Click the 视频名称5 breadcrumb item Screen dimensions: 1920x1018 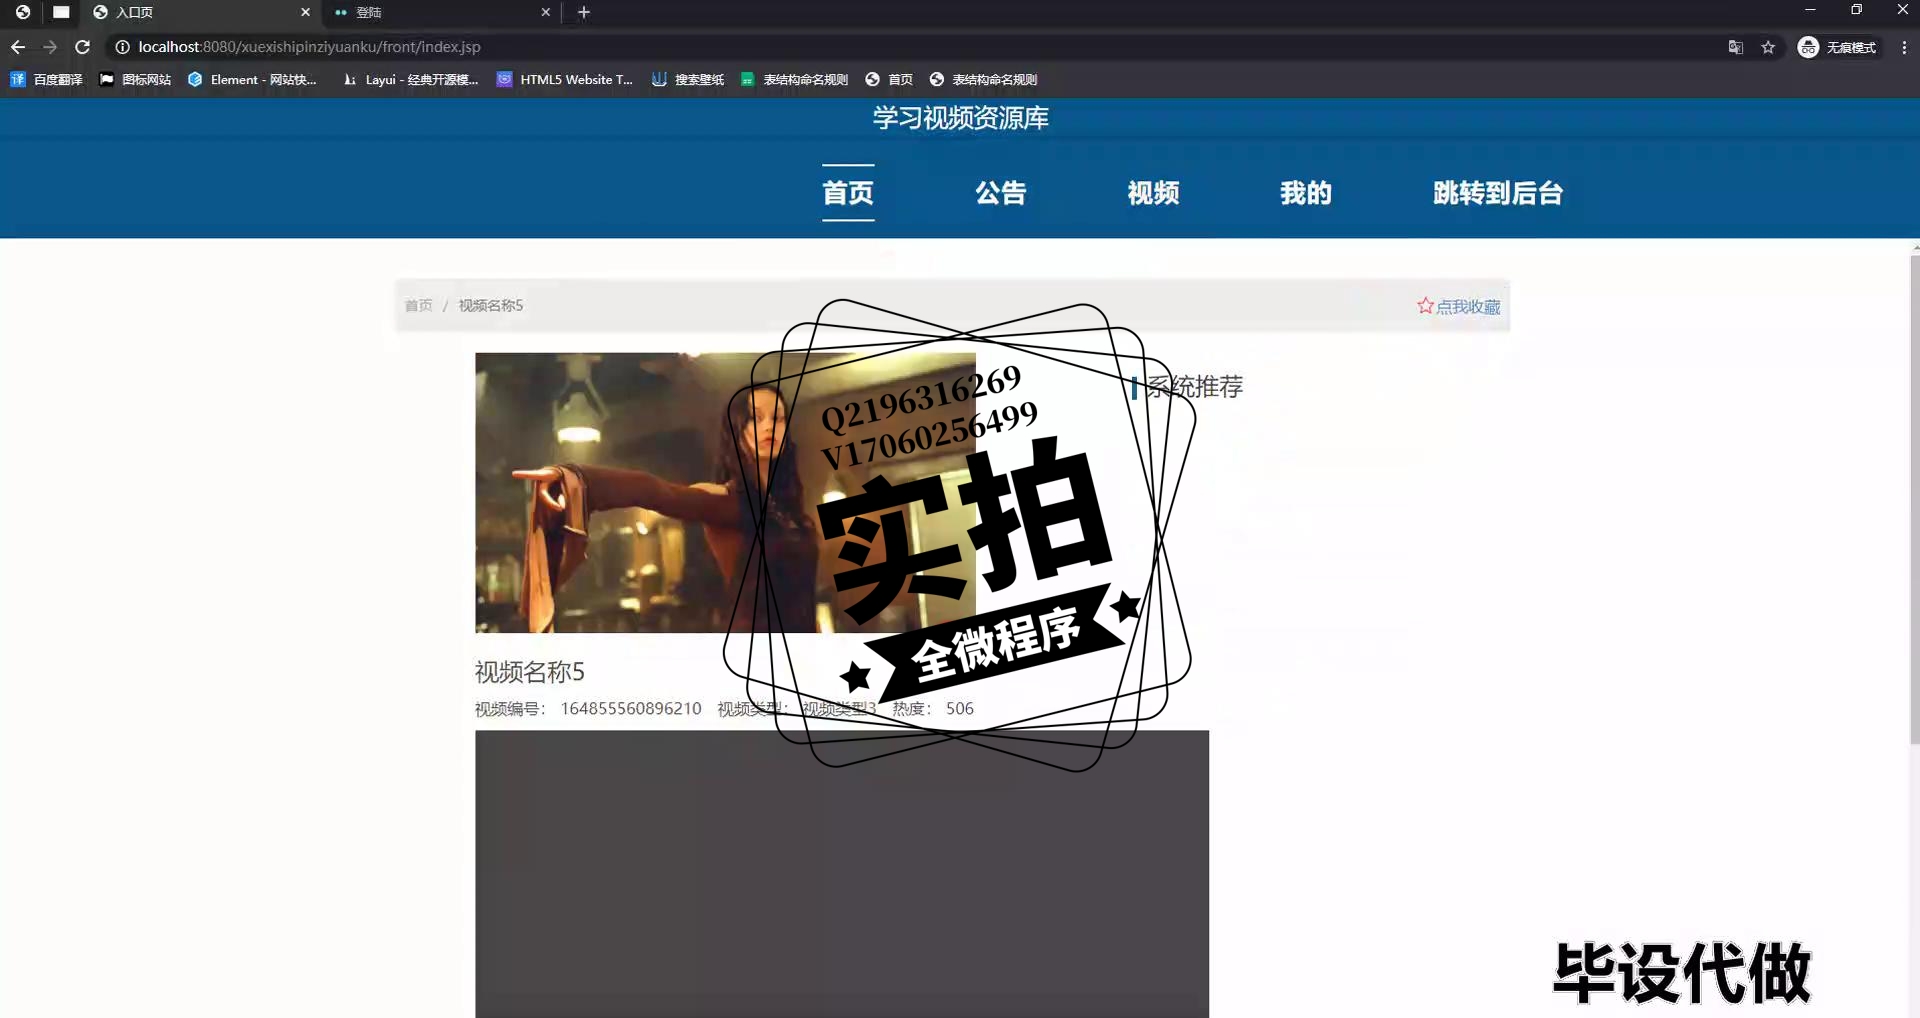click(x=490, y=305)
